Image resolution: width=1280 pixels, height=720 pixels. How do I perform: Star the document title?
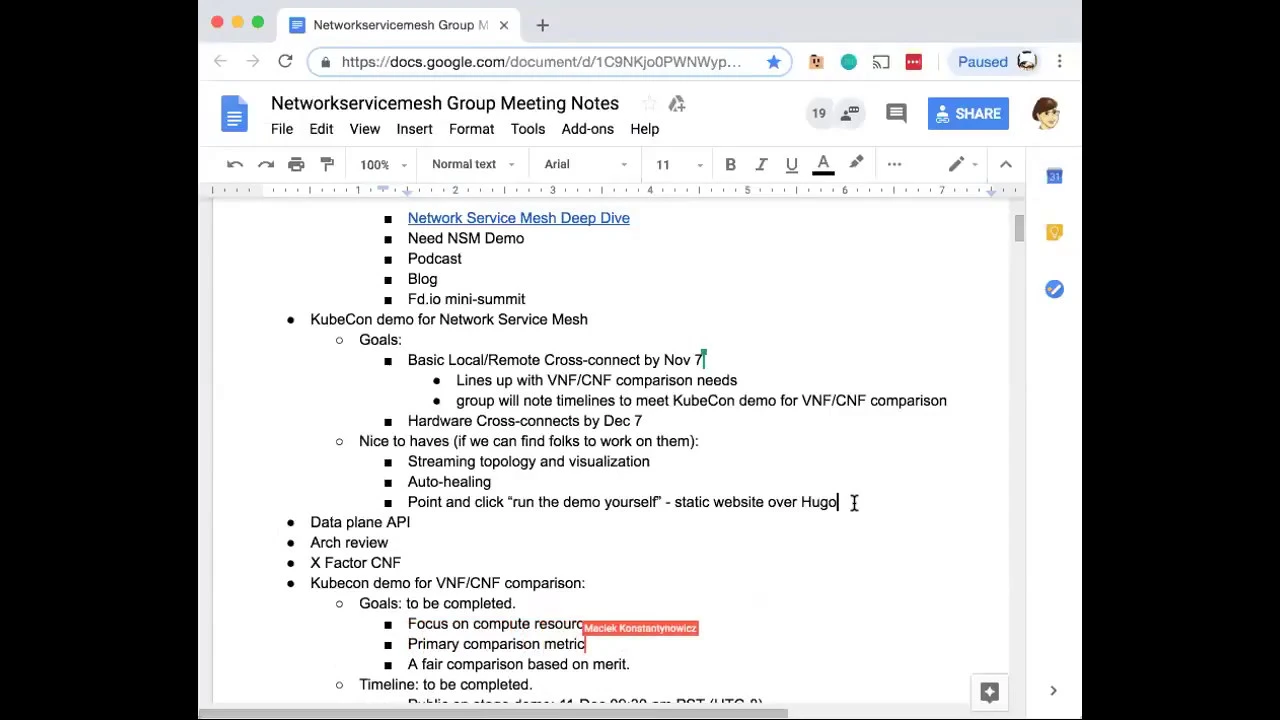point(649,103)
